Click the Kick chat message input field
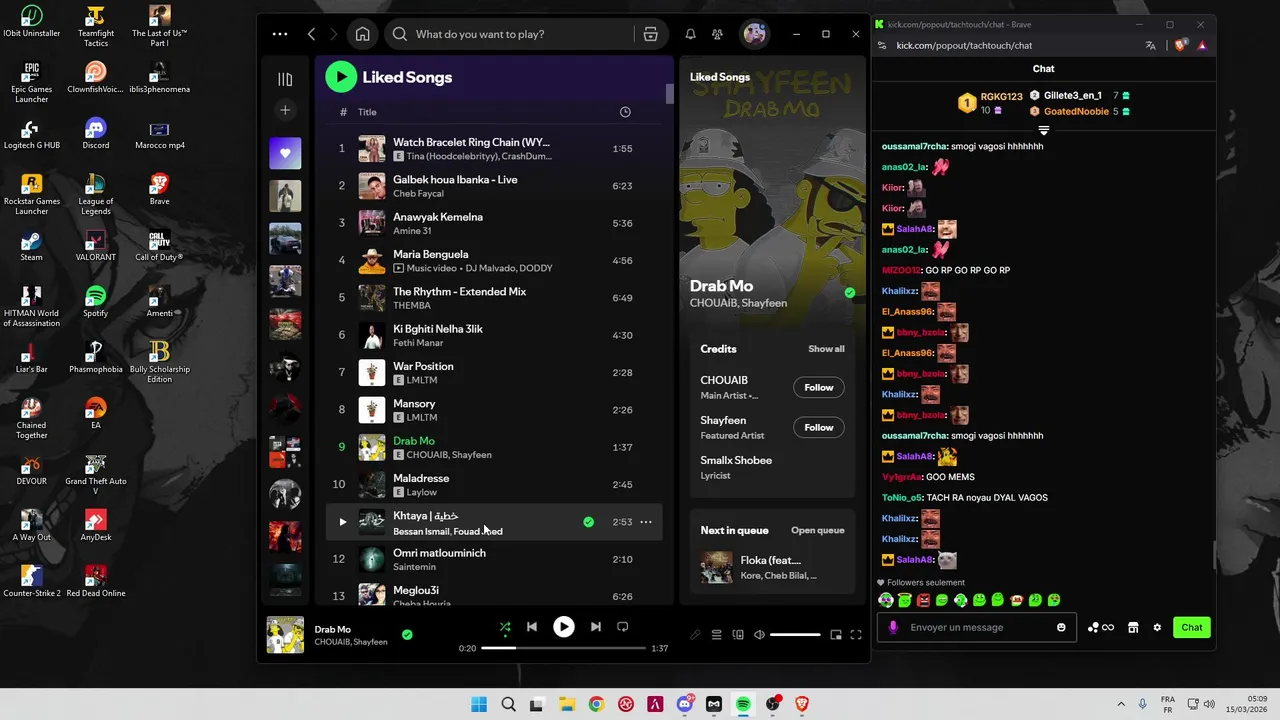Viewport: 1280px width, 720px height. pos(975,627)
